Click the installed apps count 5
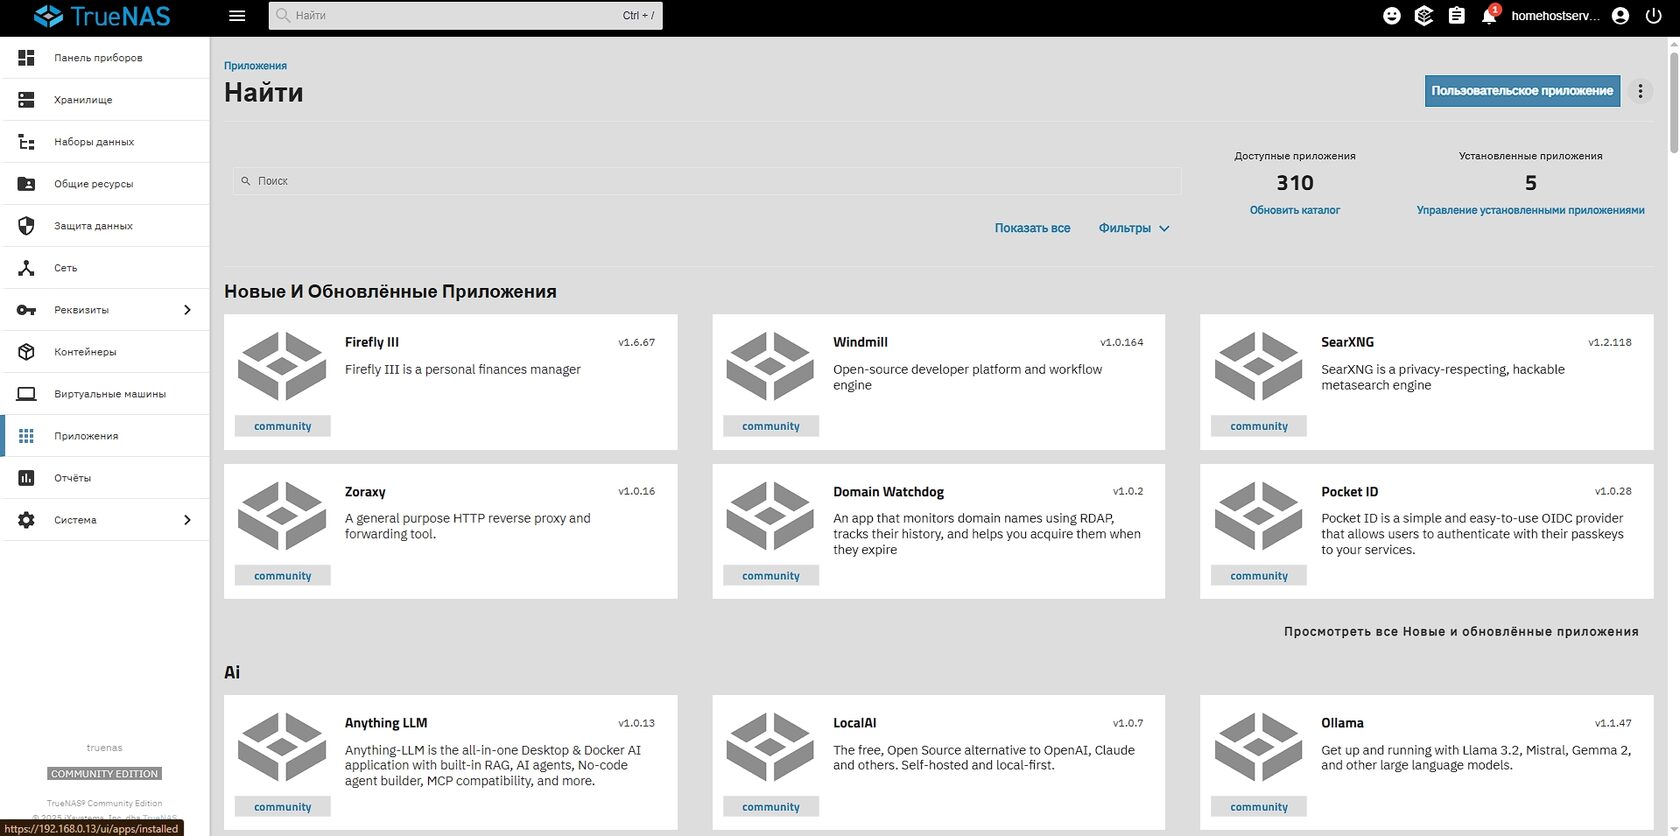 [x=1530, y=183]
